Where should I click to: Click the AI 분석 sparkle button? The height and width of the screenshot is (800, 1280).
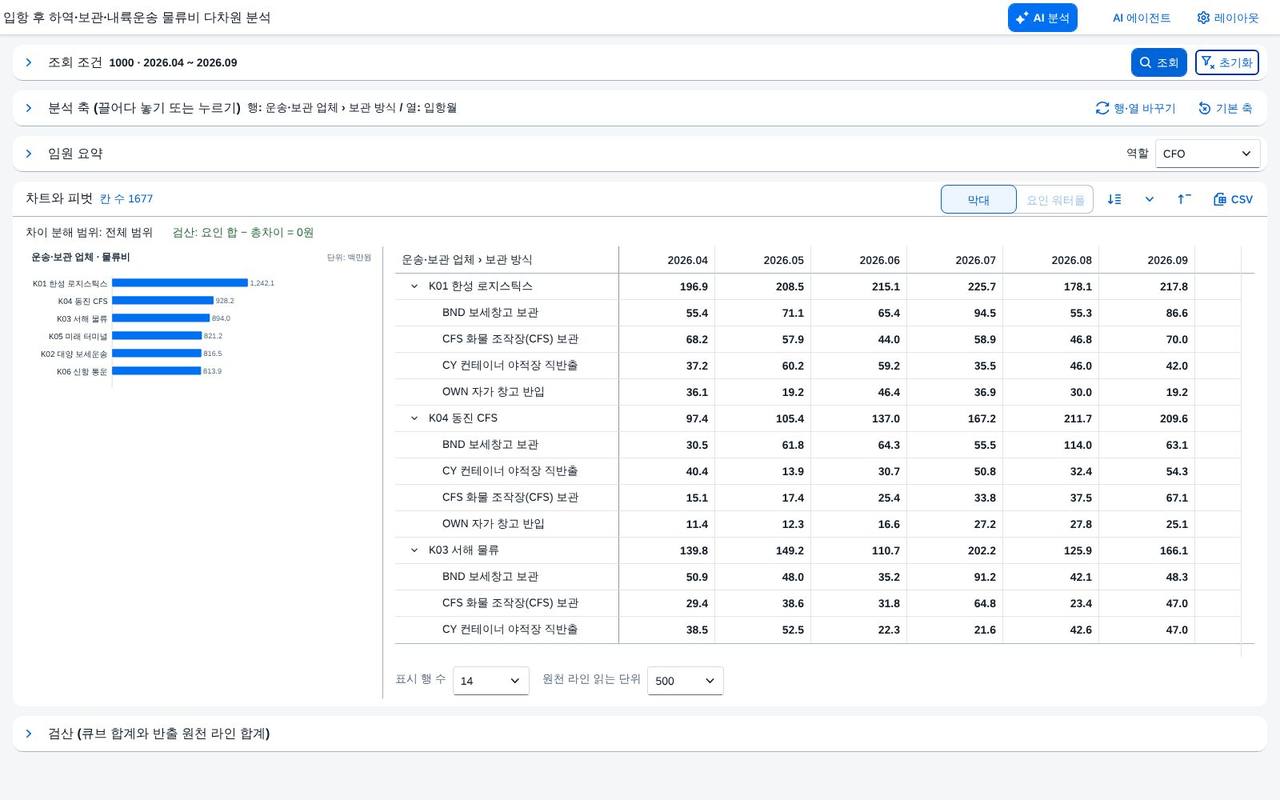tap(1042, 18)
